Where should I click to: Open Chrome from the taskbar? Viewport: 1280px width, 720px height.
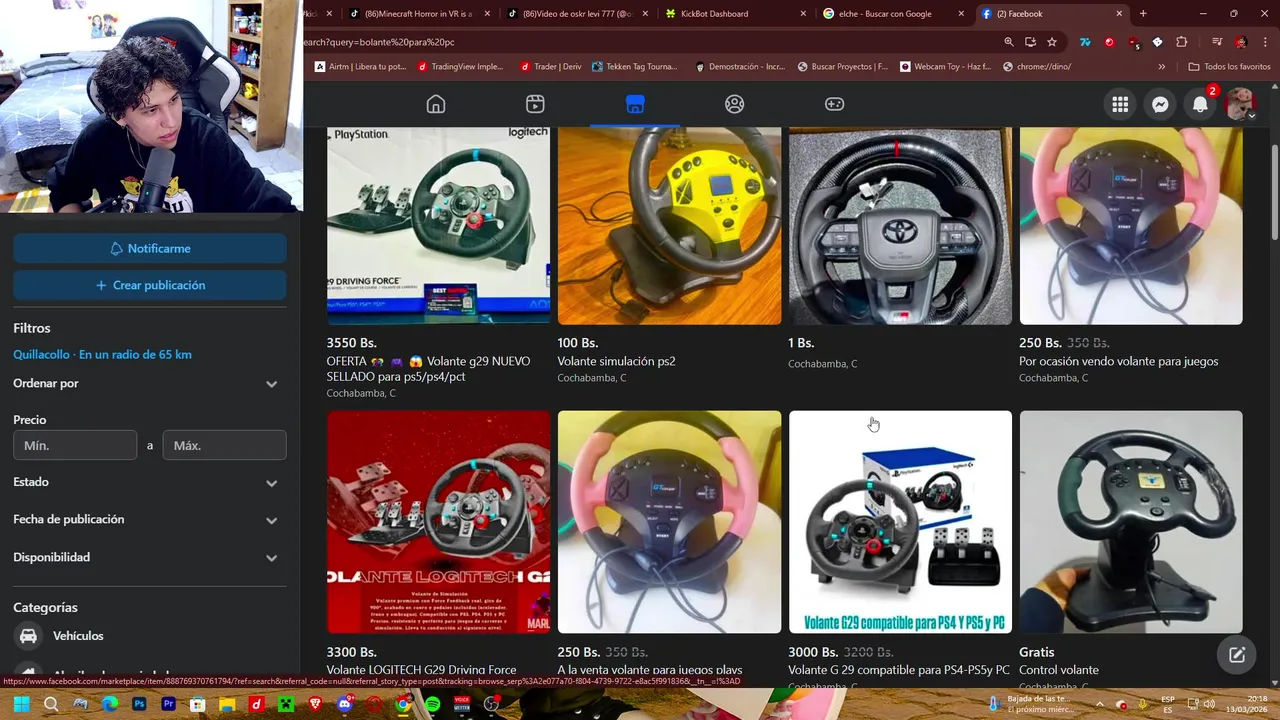pyautogui.click(x=403, y=704)
